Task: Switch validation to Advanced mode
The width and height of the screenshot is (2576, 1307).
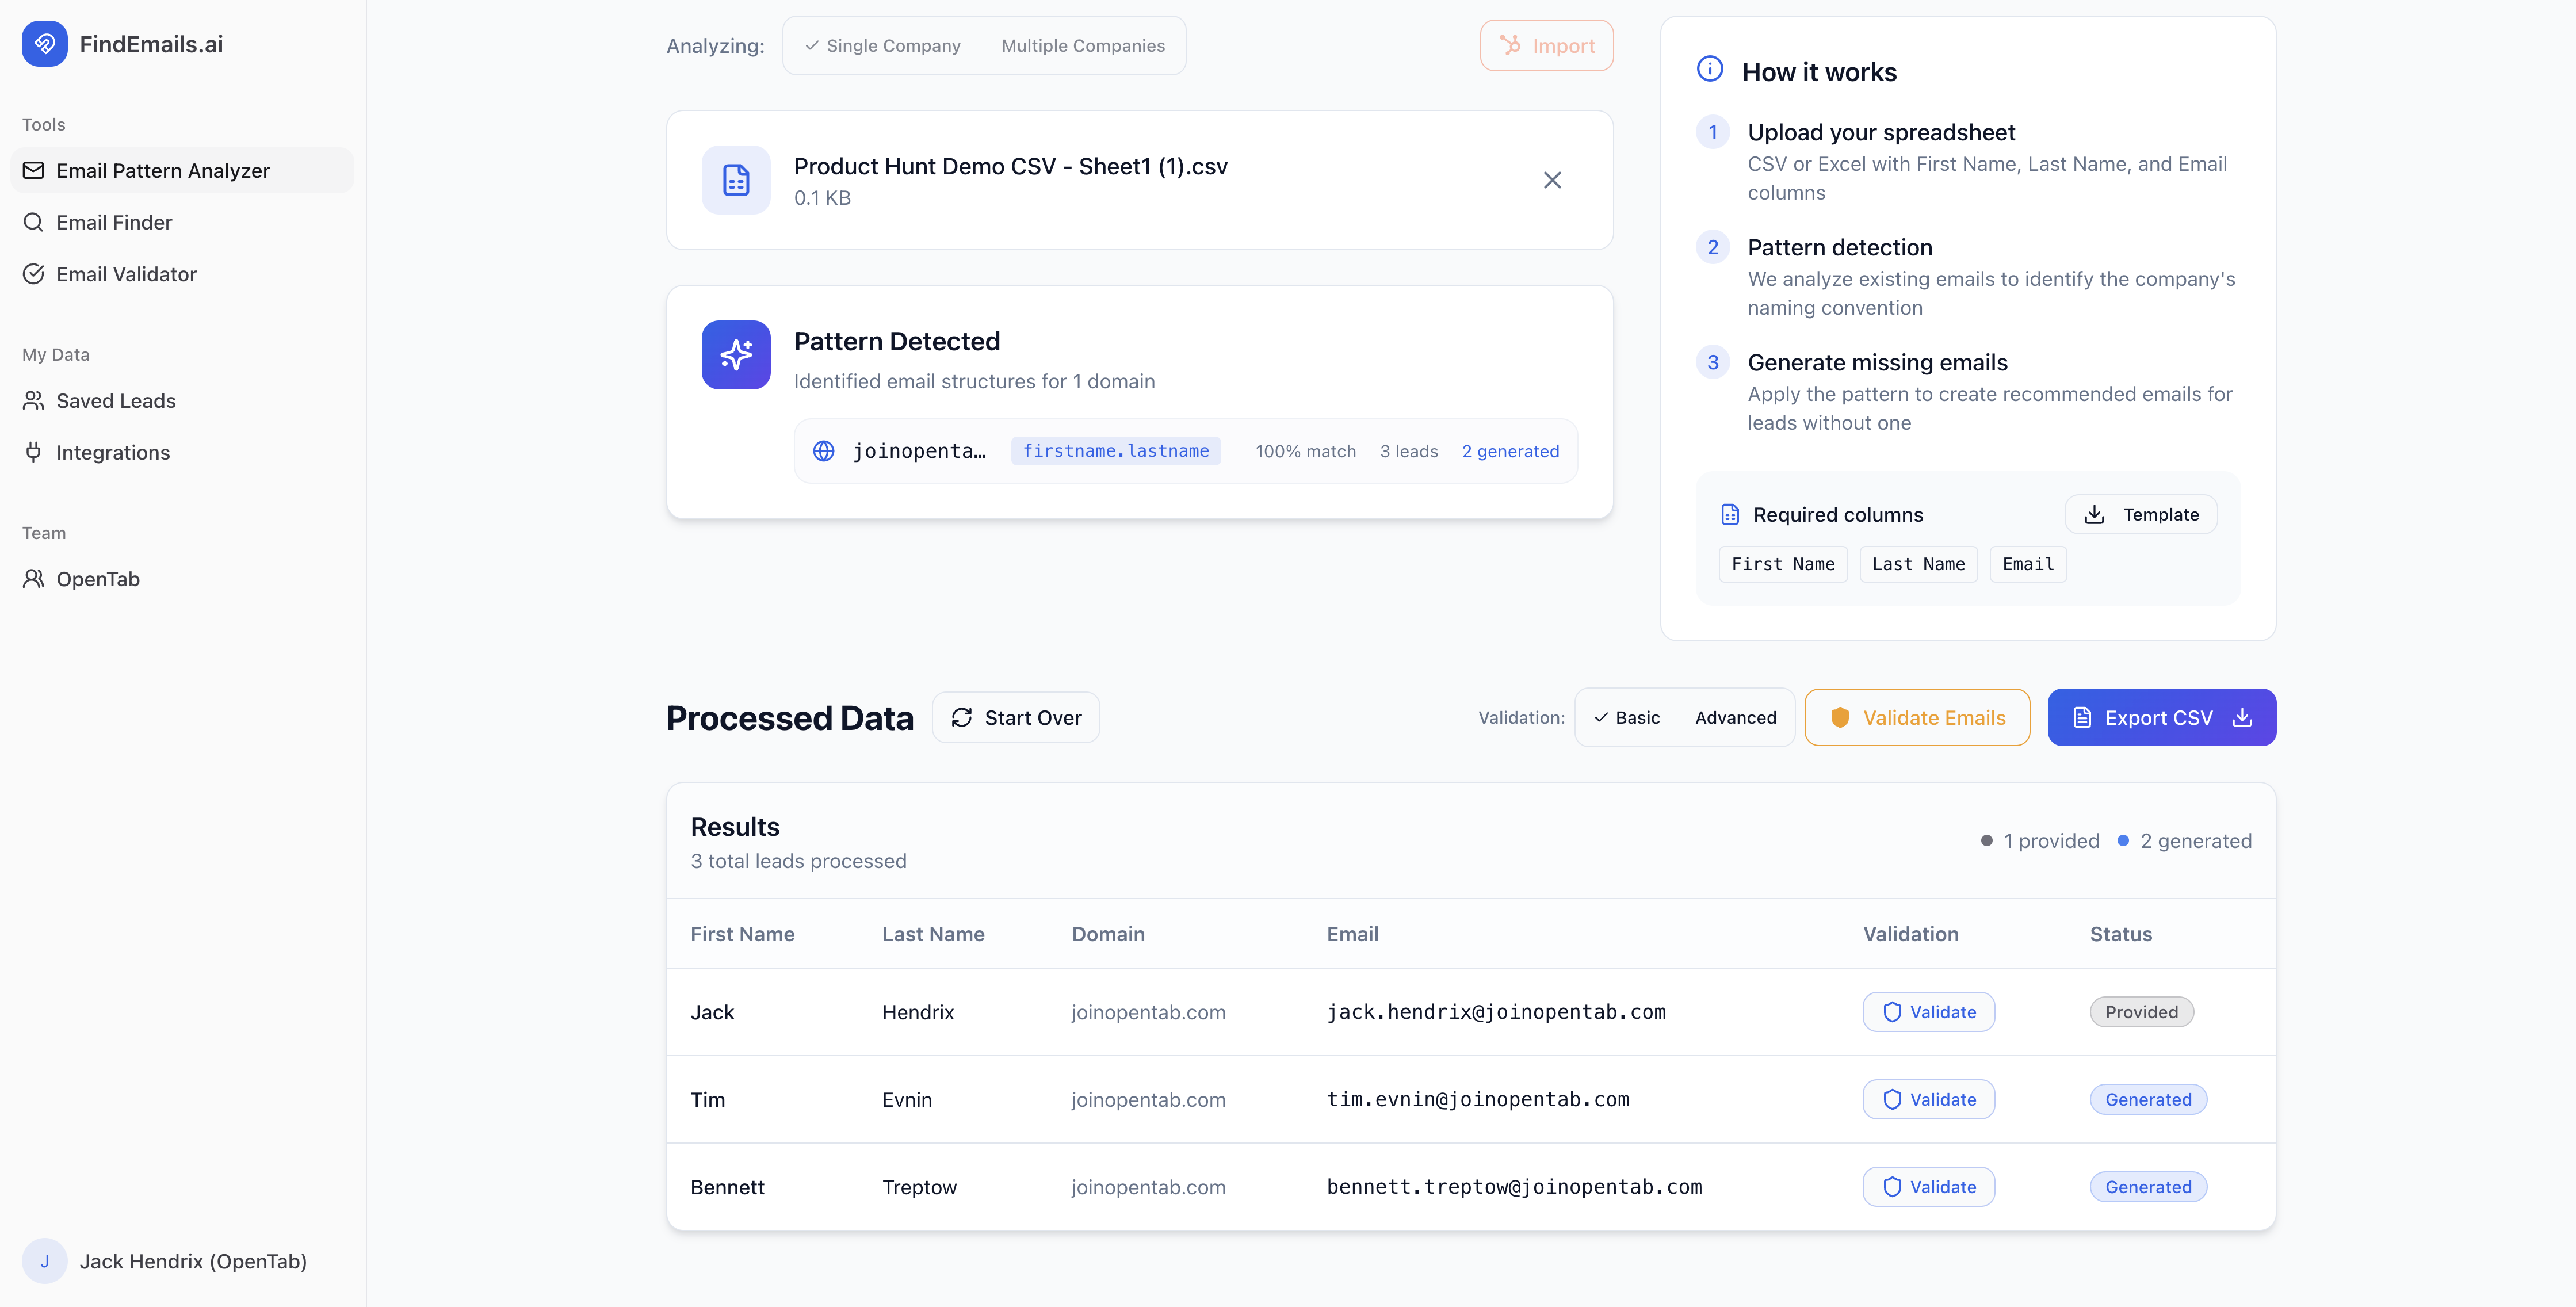Action: coord(1736,717)
